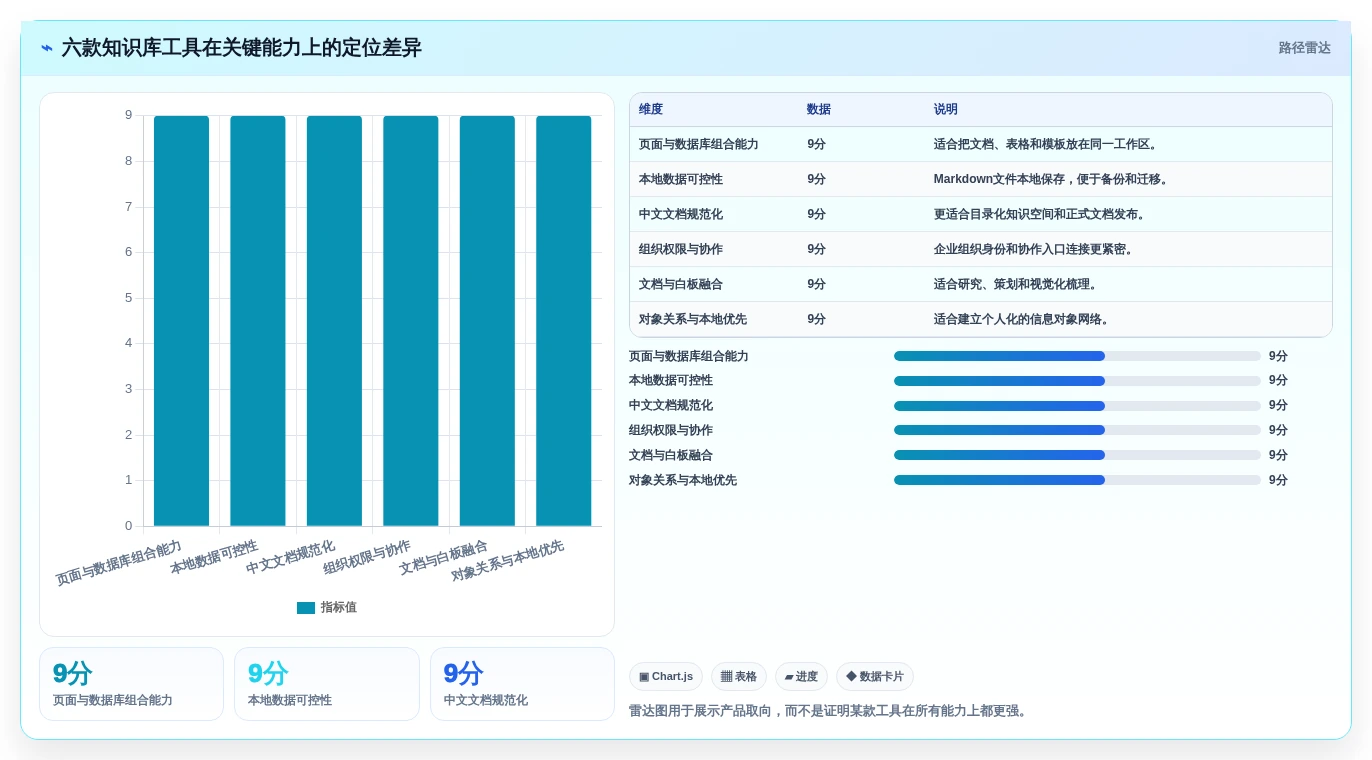Open the 9分 页面与数据库组合能力 data card

(x=131, y=684)
